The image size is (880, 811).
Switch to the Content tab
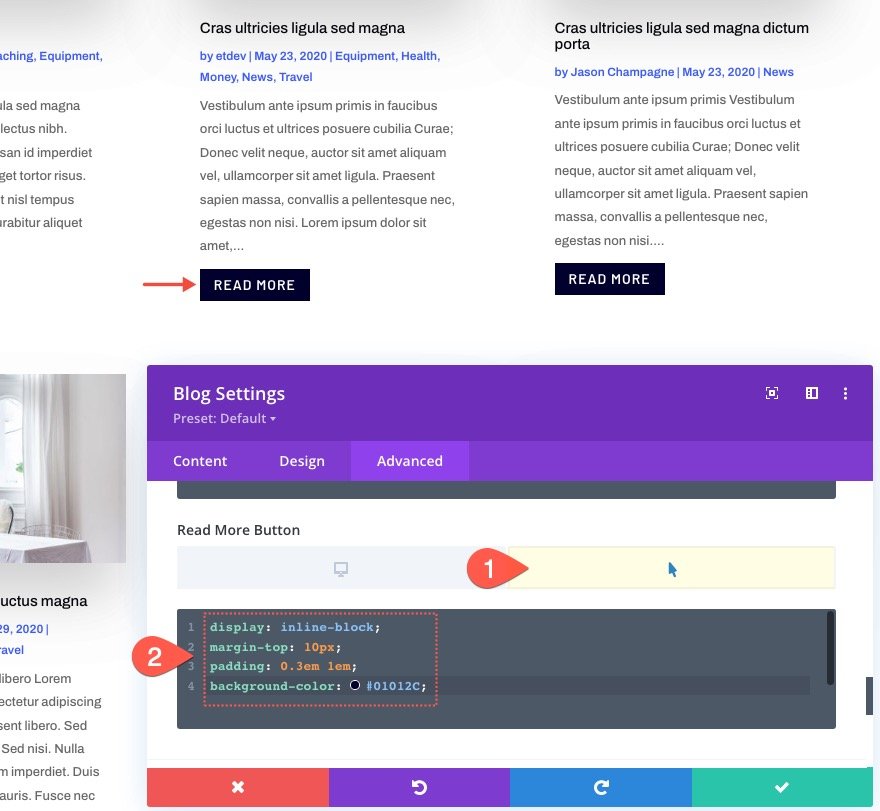click(x=200, y=461)
